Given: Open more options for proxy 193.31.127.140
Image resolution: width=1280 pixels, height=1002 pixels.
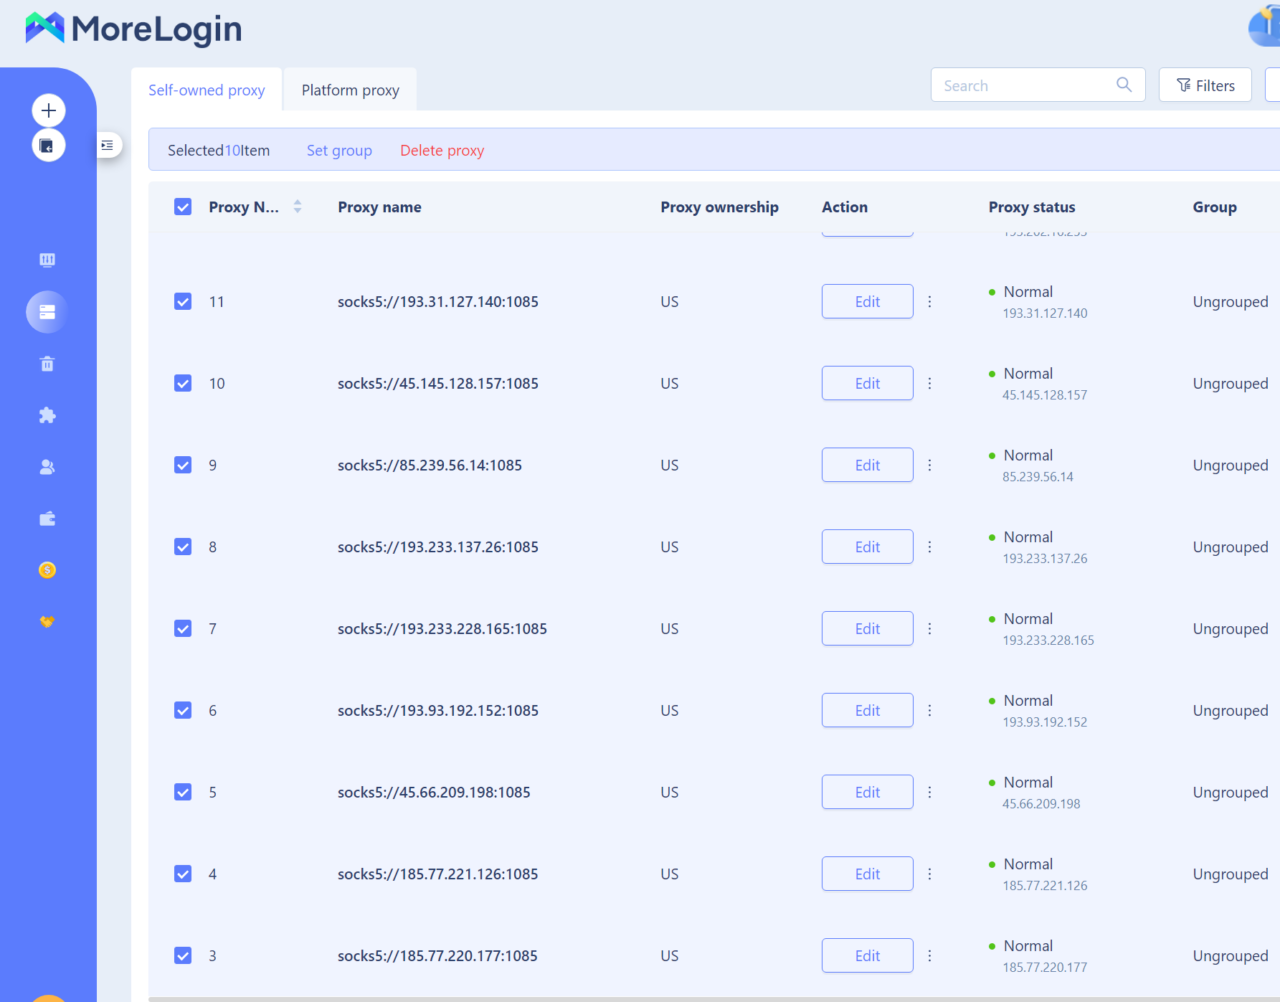Looking at the screenshot, I should (929, 302).
